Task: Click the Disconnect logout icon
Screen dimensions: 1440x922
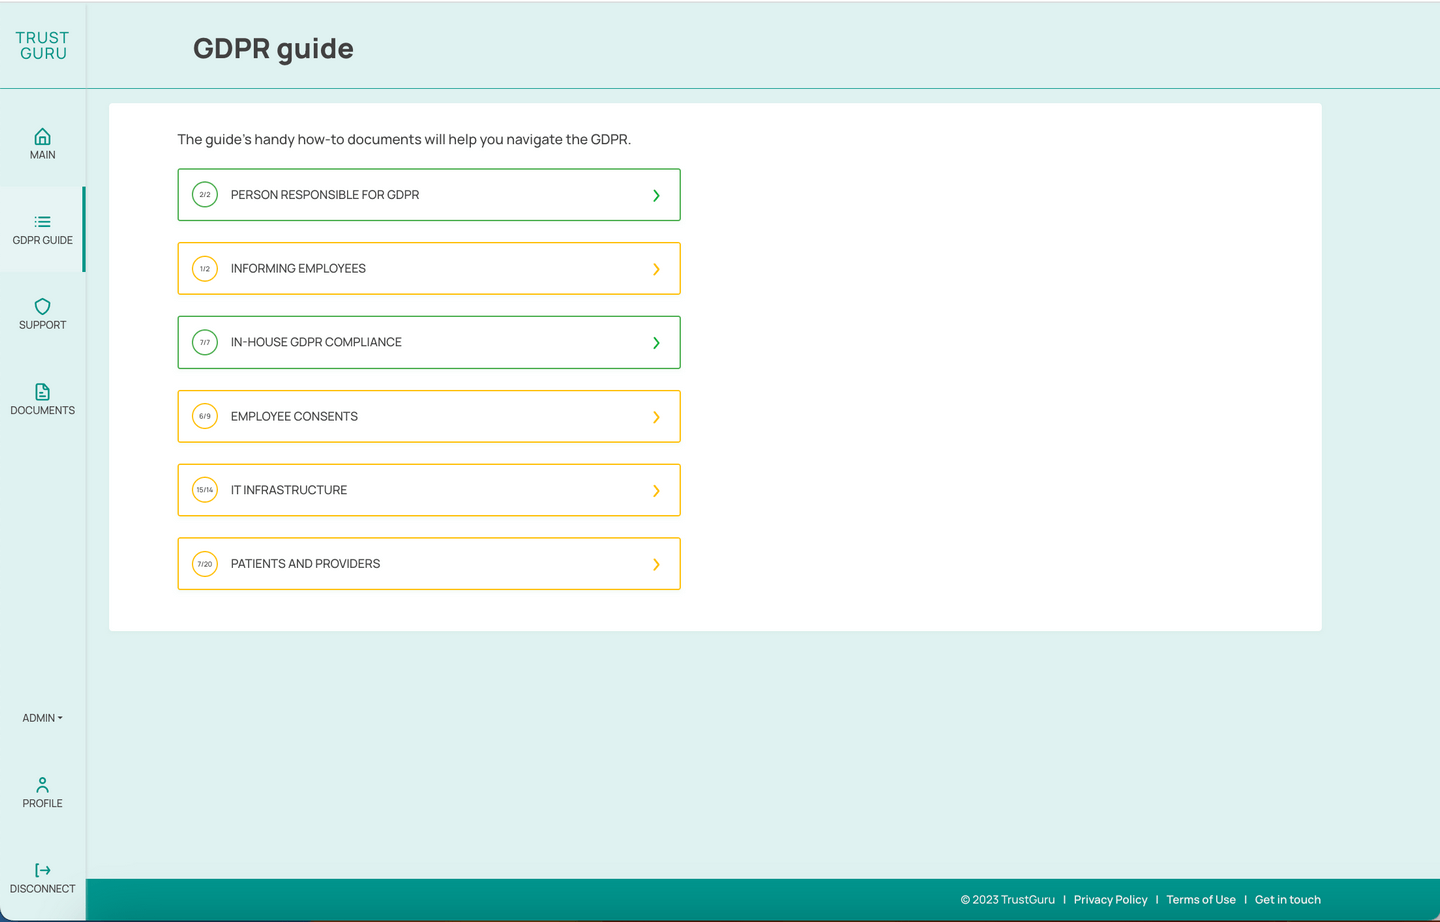Action: (x=42, y=870)
